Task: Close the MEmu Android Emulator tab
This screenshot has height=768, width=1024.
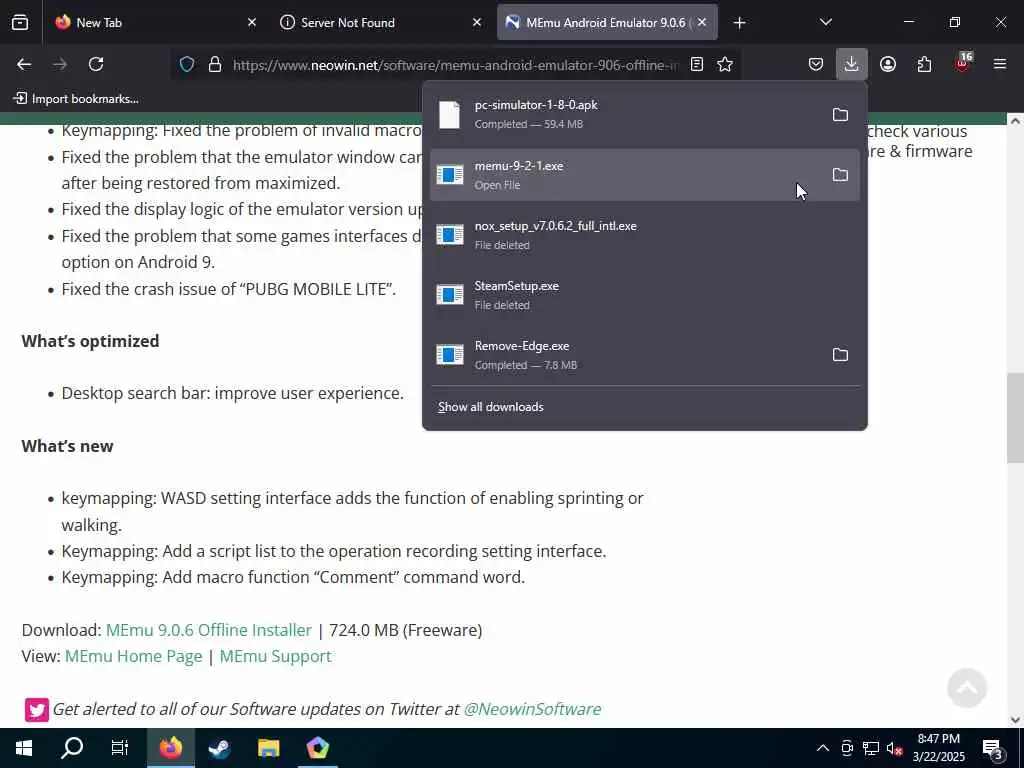Action: click(702, 22)
